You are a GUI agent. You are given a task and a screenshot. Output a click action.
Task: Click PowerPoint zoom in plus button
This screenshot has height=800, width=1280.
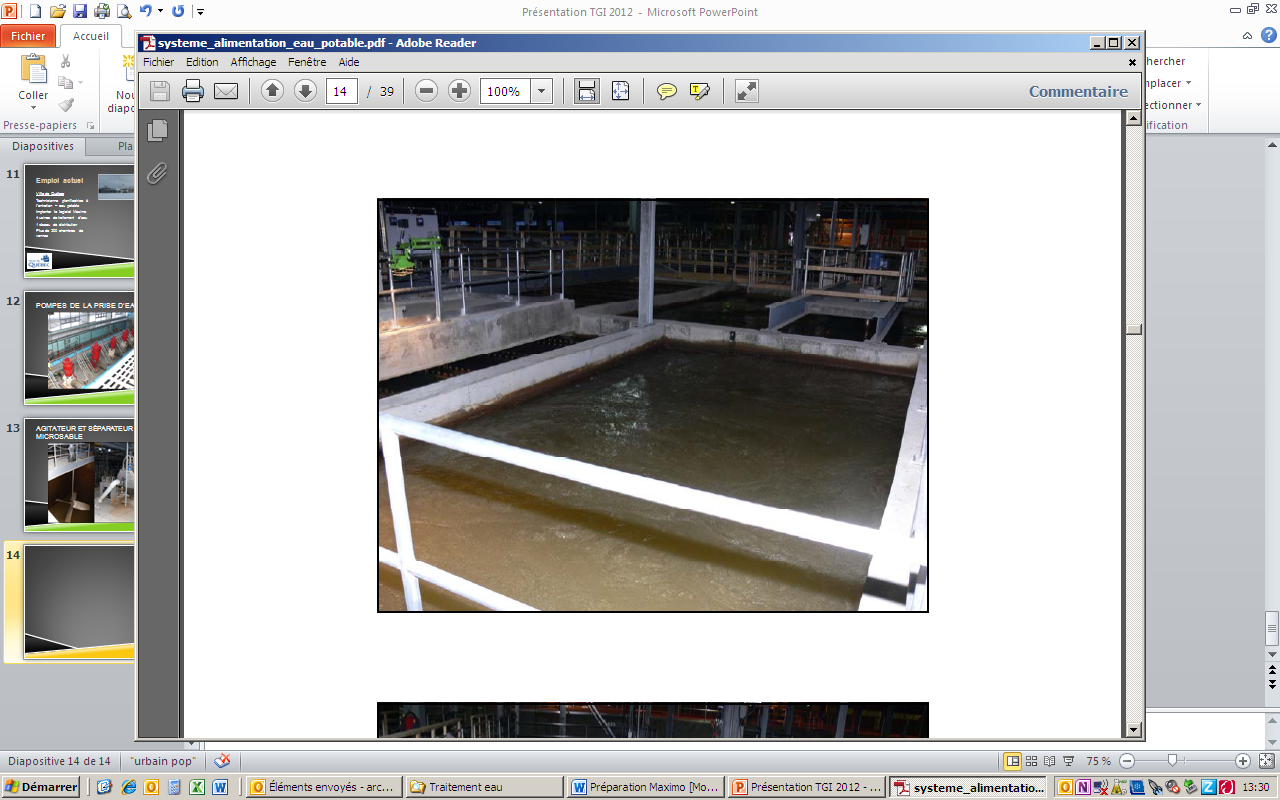(x=1243, y=761)
